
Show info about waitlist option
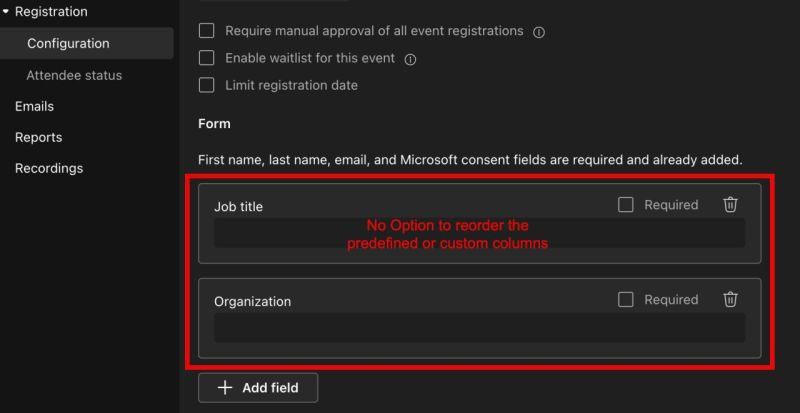(x=410, y=59)
